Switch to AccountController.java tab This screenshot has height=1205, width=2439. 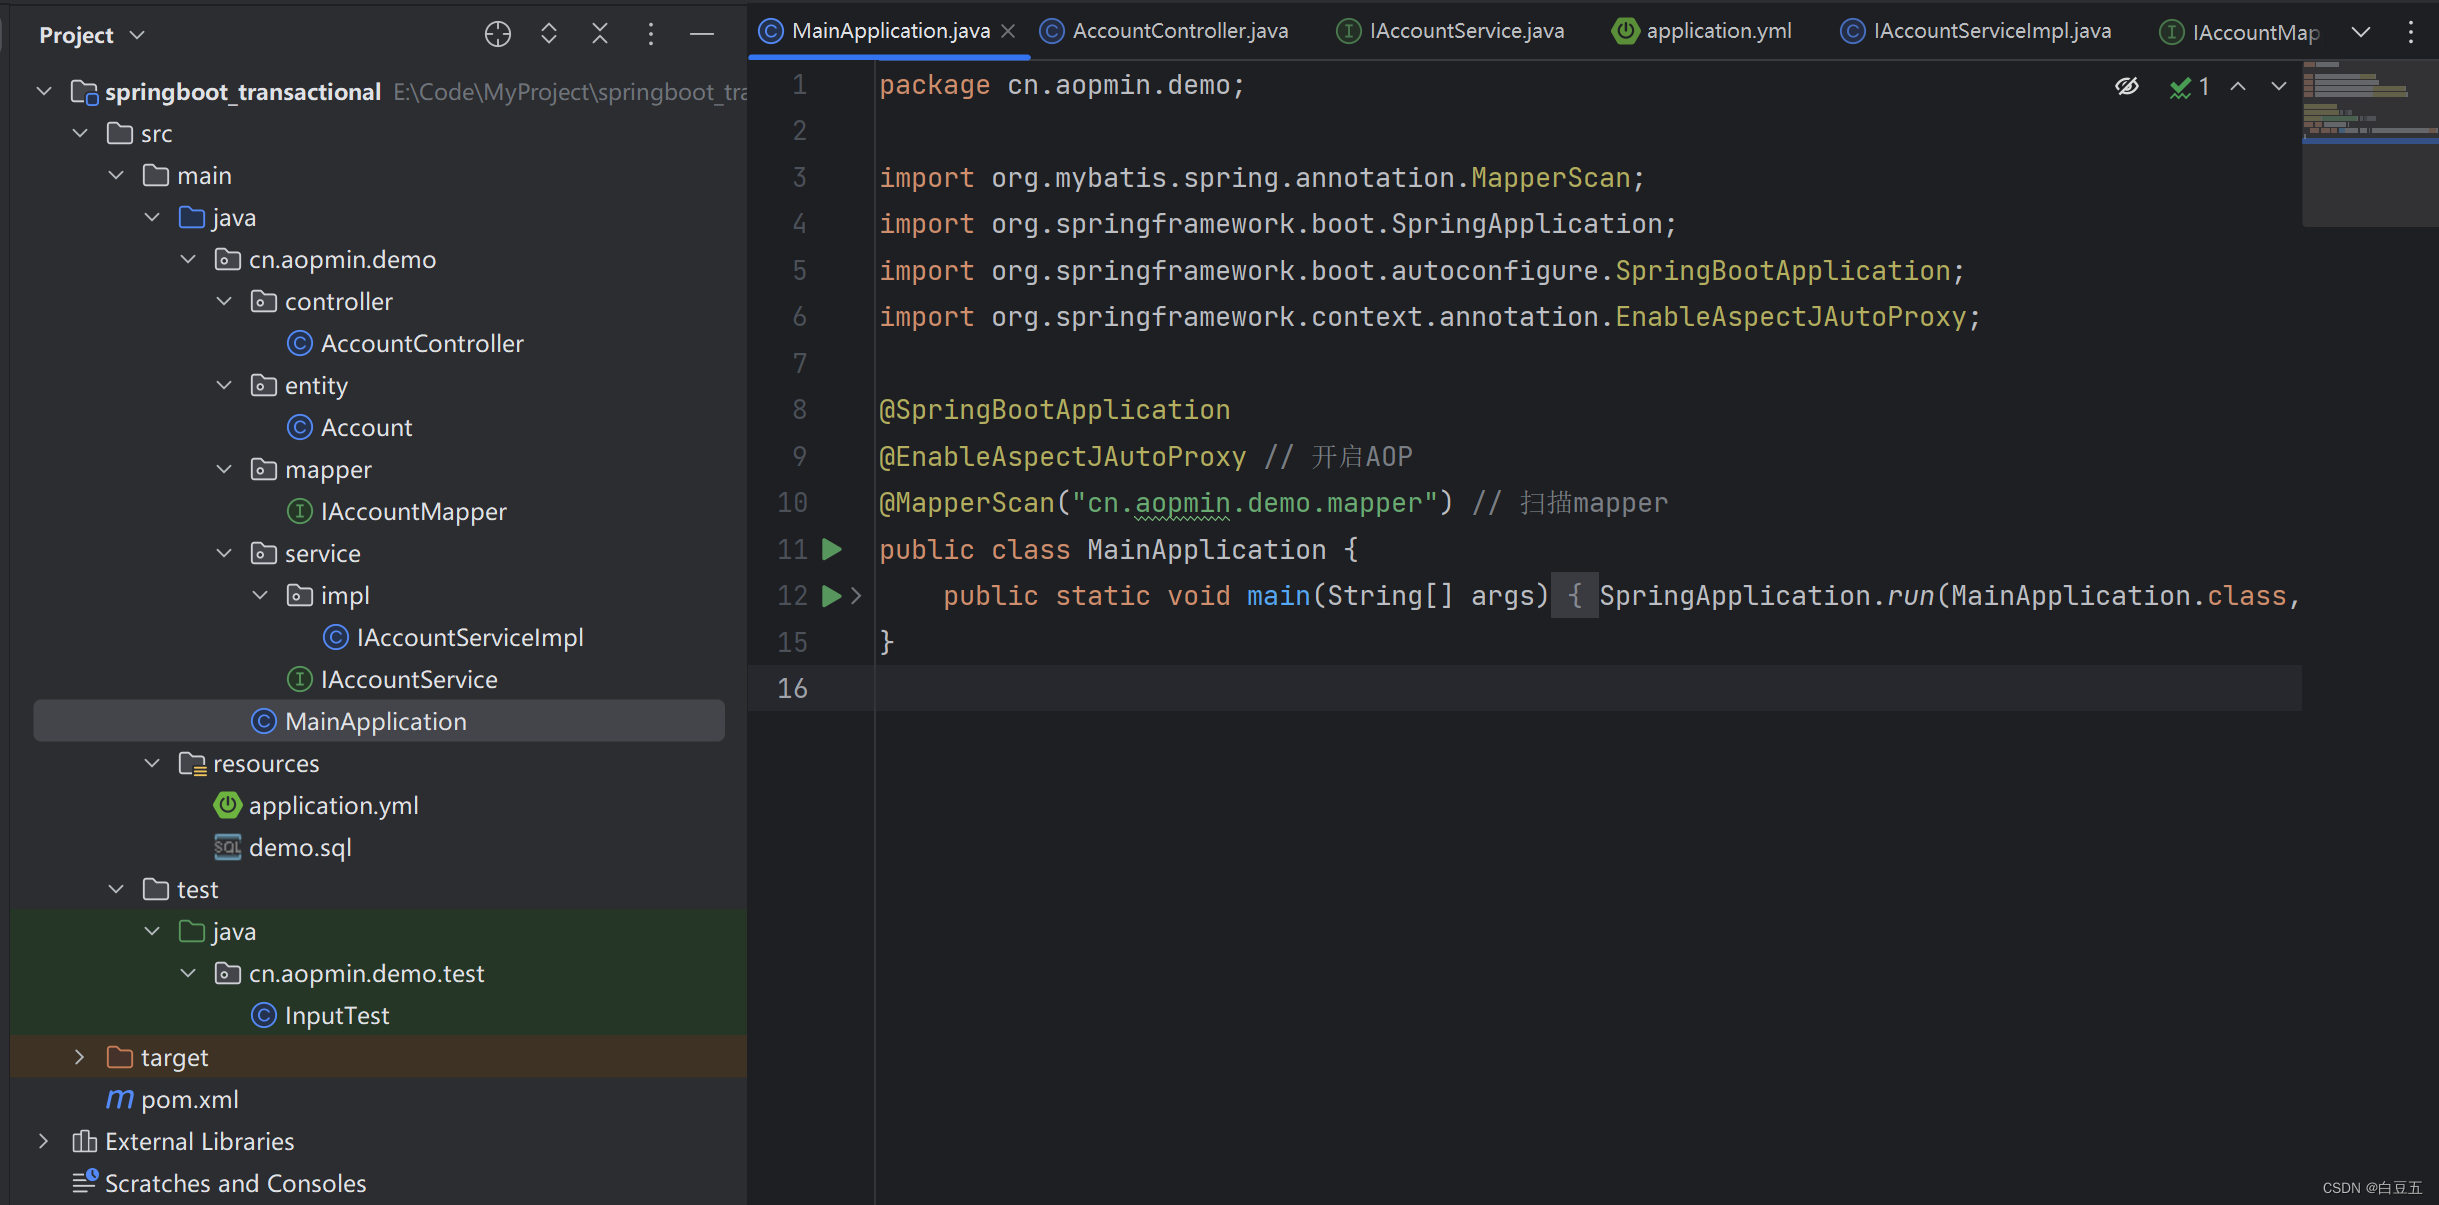[x=1164, y=31]
